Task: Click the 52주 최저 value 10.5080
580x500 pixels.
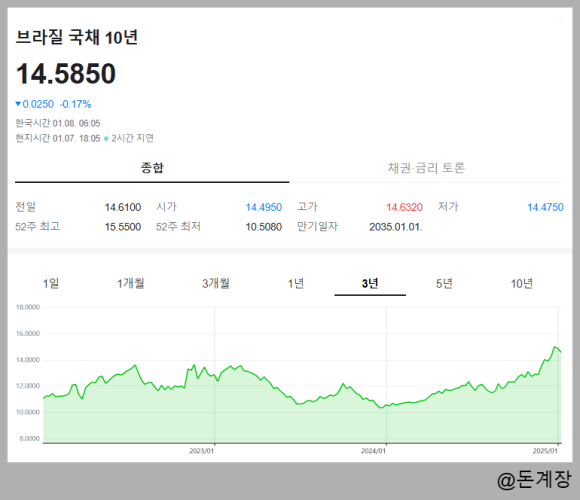Action: (x=264, y=227)
